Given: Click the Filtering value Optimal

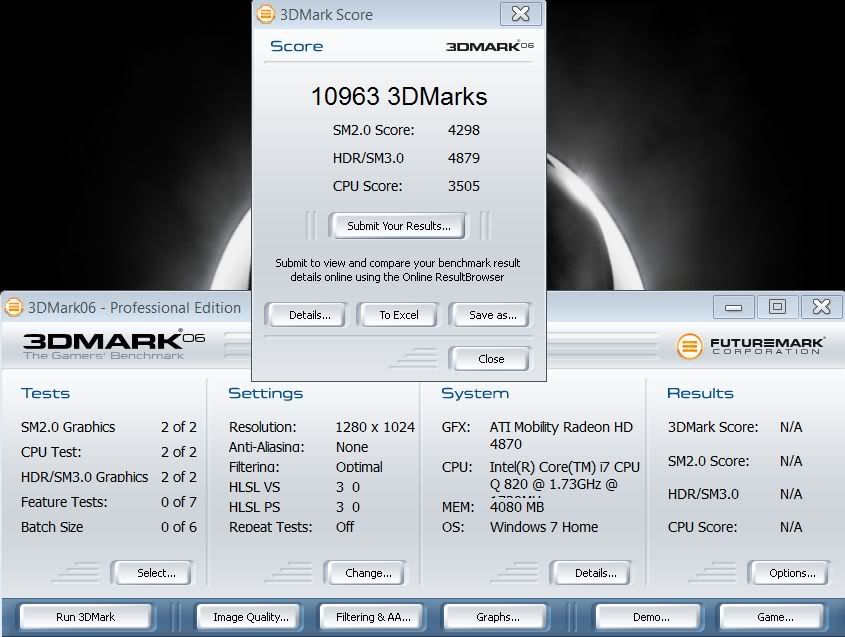Looking at the screenshot, I should [359, 467].
